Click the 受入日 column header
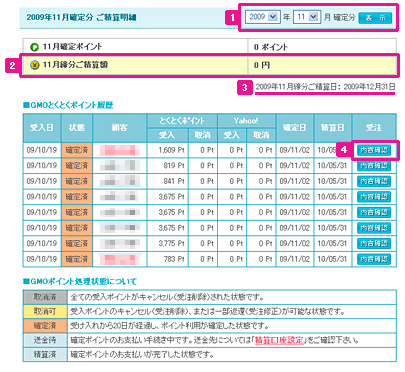The width and height of the screenshot is (405, 372). [42, 128]
